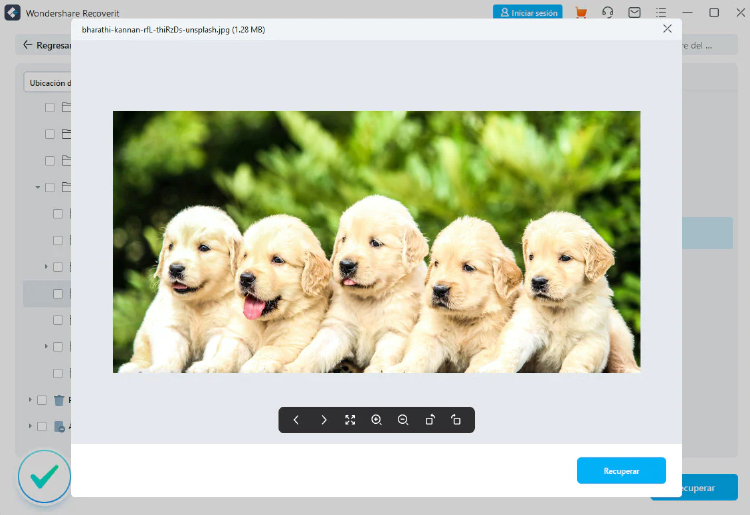Close the image preview dialog
Image resolution: width=750 pixels, height=515 pixels.
click(667, 29)
